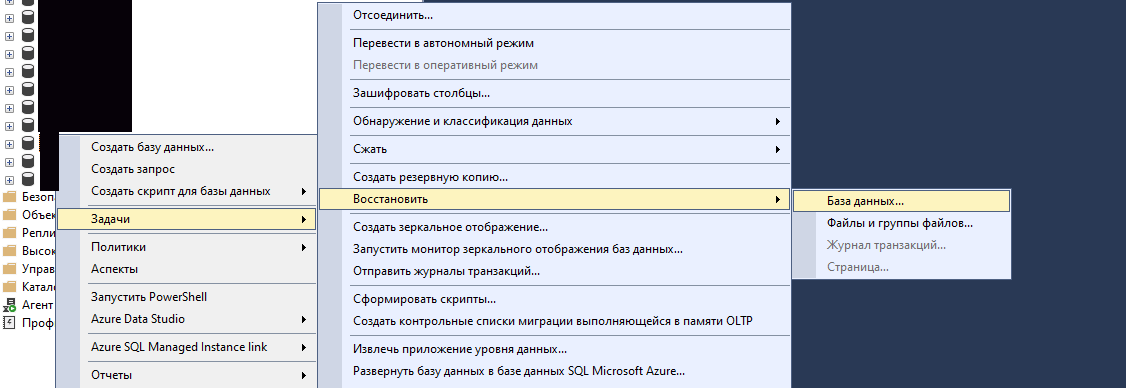The image size is (1126, 388).
Task: Expand the Сжать submenu
Action: coord(554,149)
